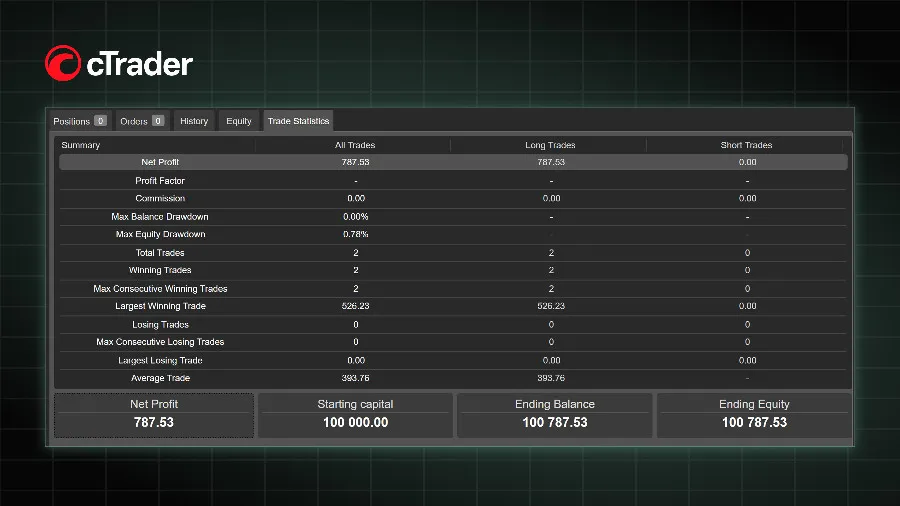Select the Commission row label

(x=160, y=198)
